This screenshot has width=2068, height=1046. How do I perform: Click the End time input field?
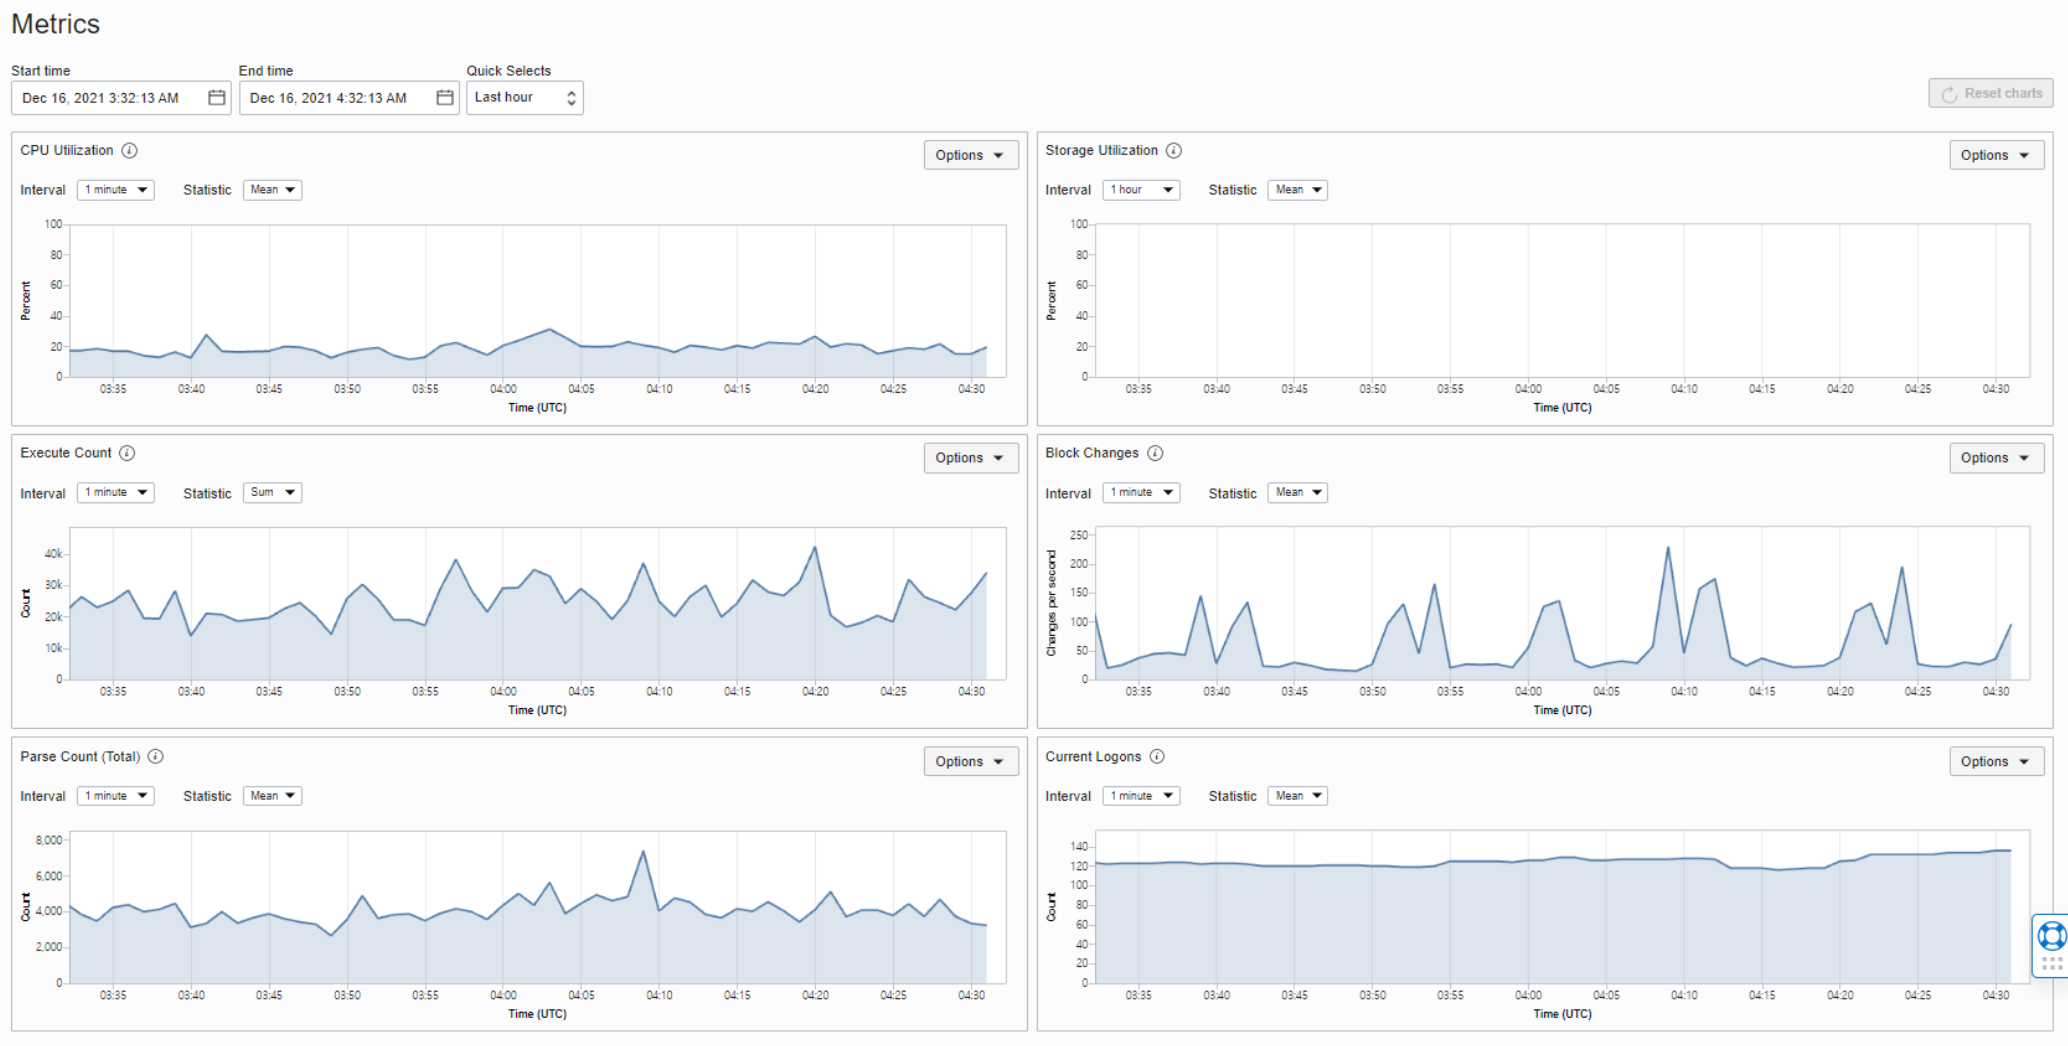click(349, 98)
